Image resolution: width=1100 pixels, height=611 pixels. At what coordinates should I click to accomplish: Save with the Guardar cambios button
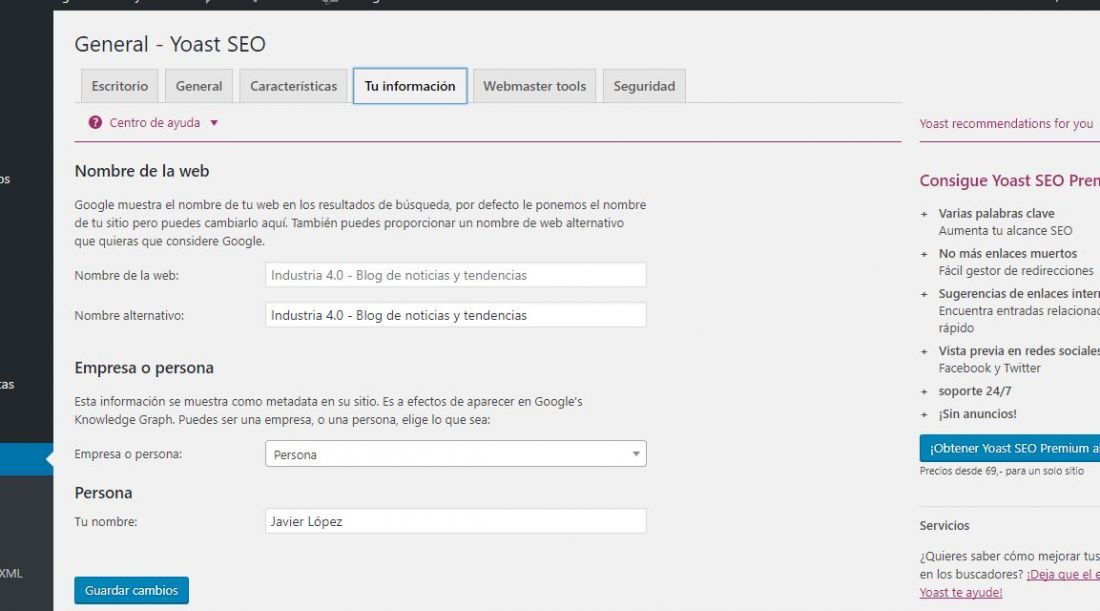[131, 590]
